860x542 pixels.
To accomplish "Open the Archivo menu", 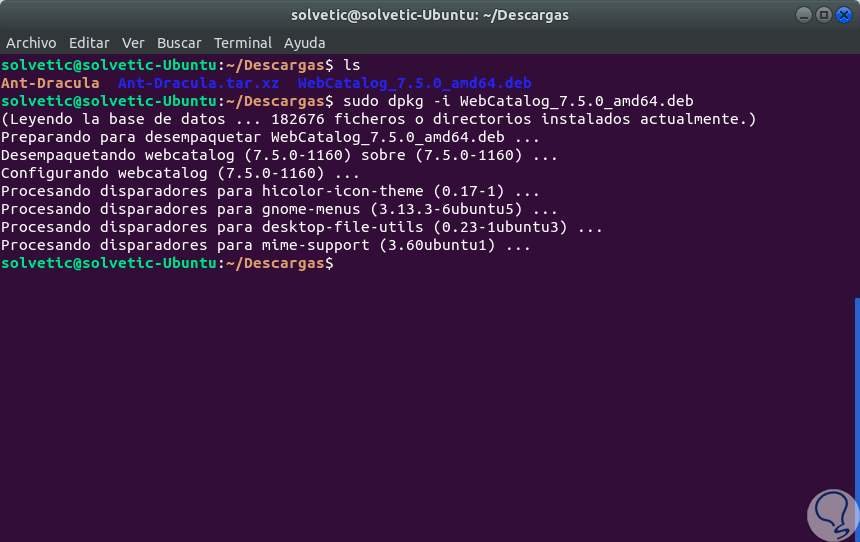I will click(31, 43).
